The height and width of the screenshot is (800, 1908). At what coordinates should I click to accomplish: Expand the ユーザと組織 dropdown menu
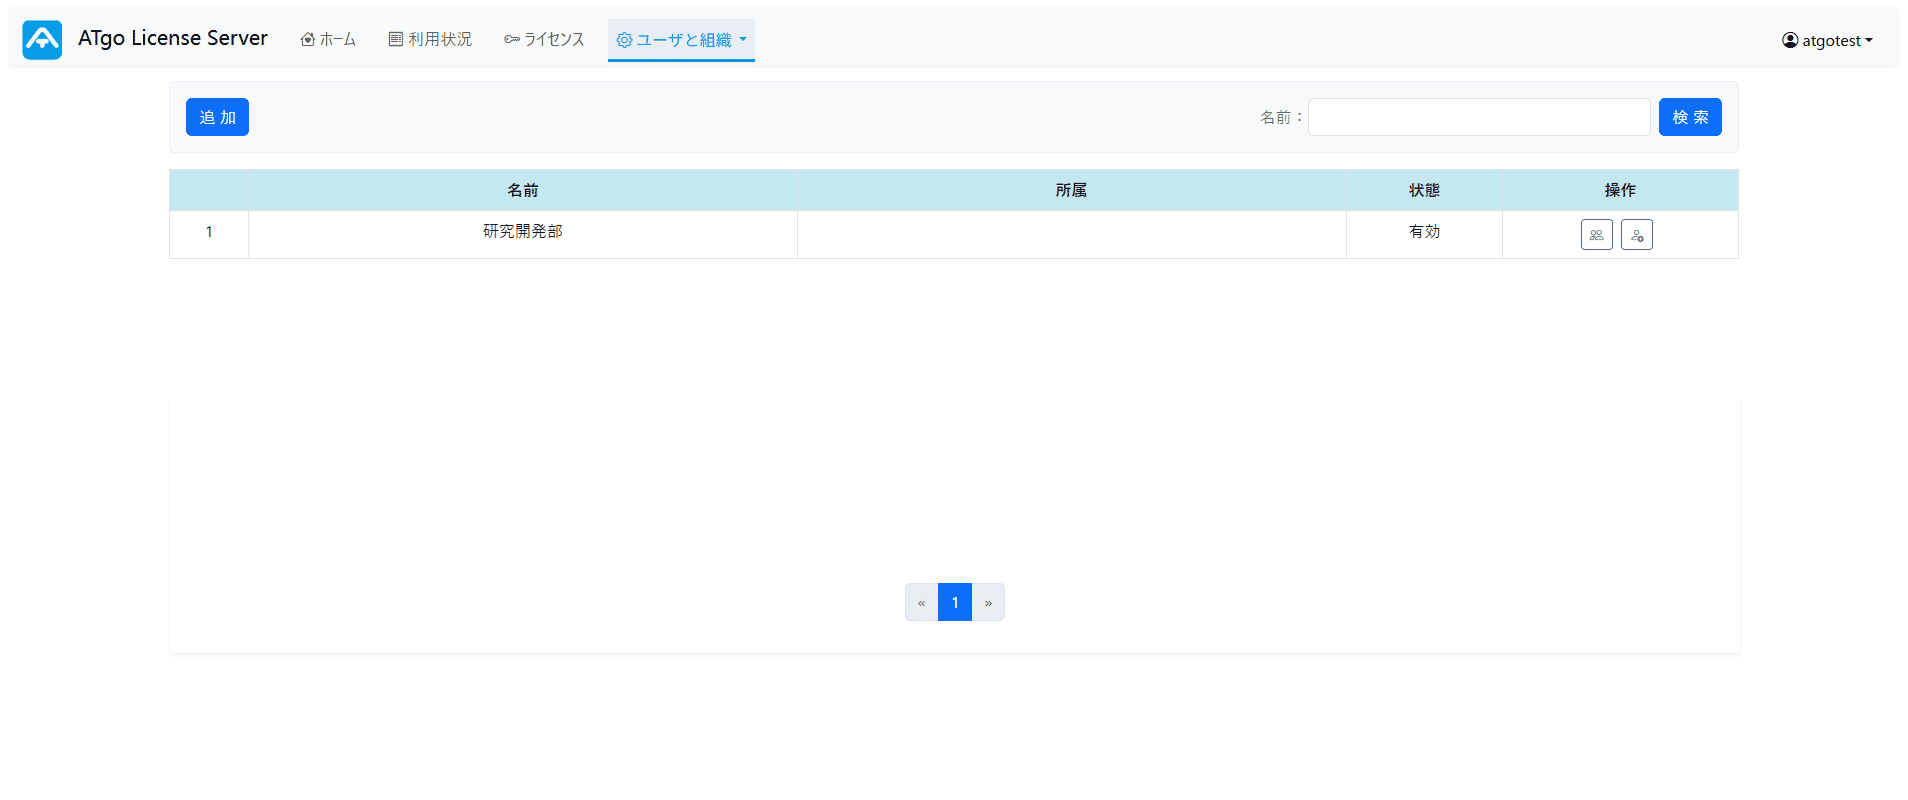[x=681, y=40]
